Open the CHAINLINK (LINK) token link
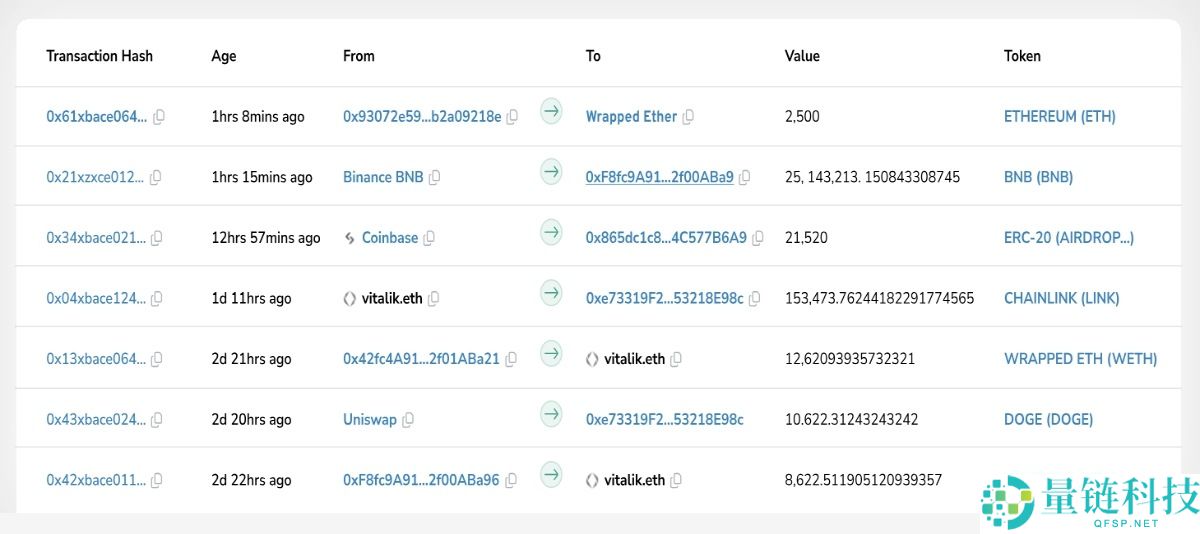The width and height of the screenshot is (1200, 534). (1061, 298)
